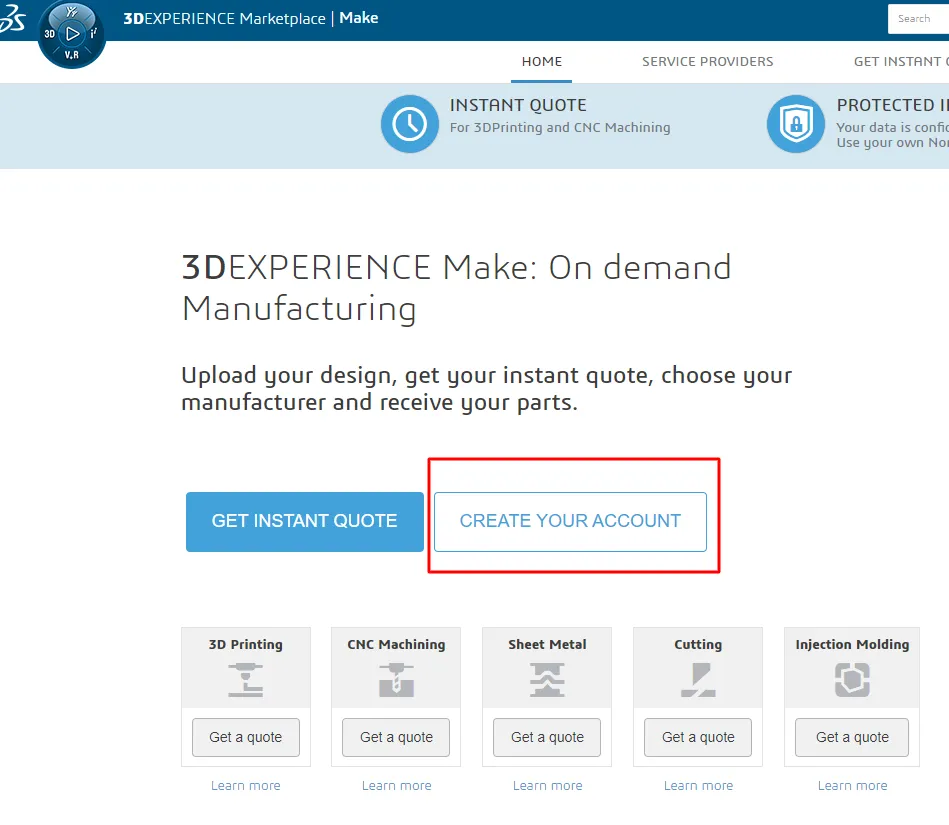
Task: Click the CREATE YOUR ACCOUNT button
Action: [571, 521]
